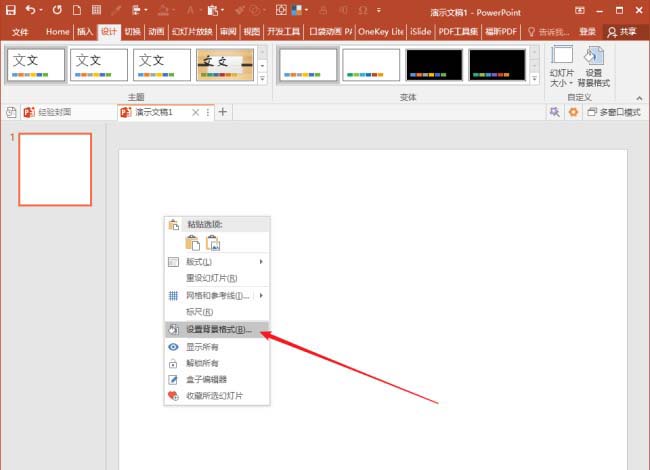The width and height of the screenshot is (650, 470).
Task: Click the Undo arrow icon
Action: pos(30,10)
